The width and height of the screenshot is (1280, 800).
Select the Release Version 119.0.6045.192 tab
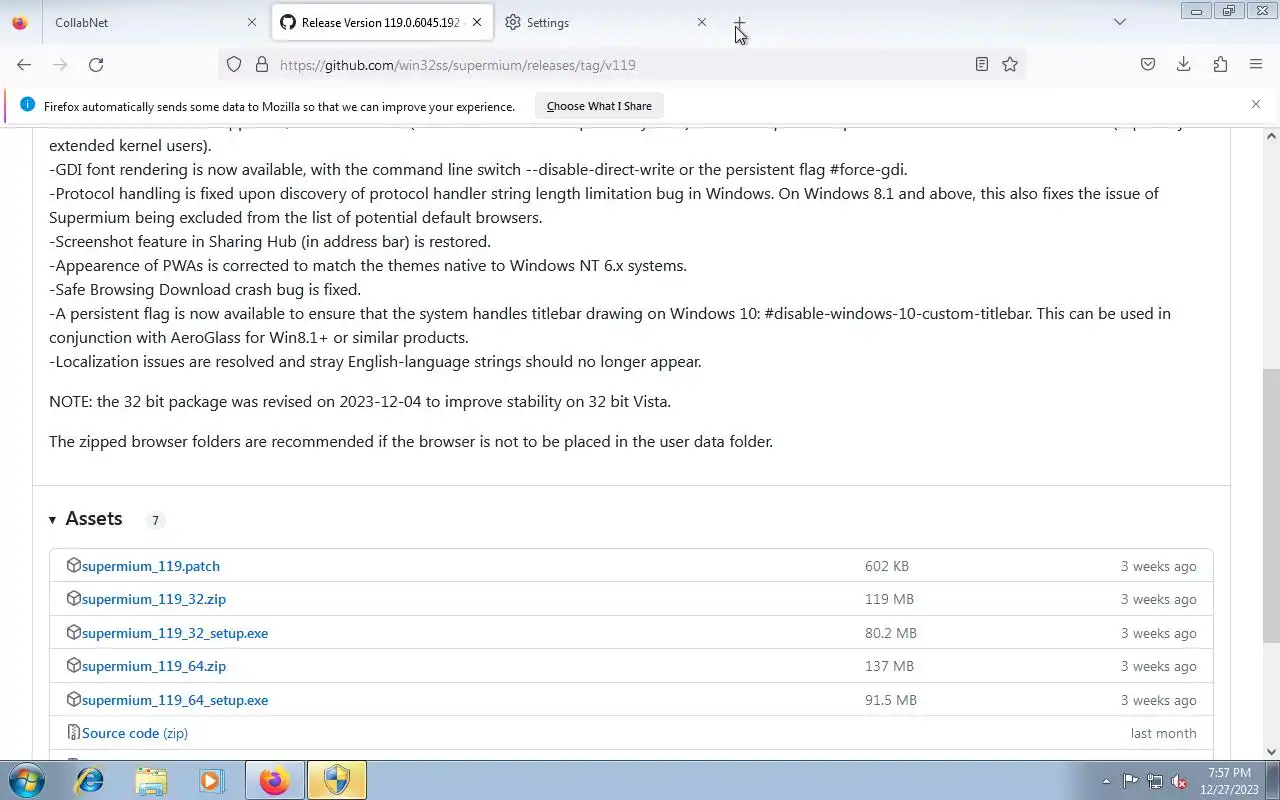381,22
